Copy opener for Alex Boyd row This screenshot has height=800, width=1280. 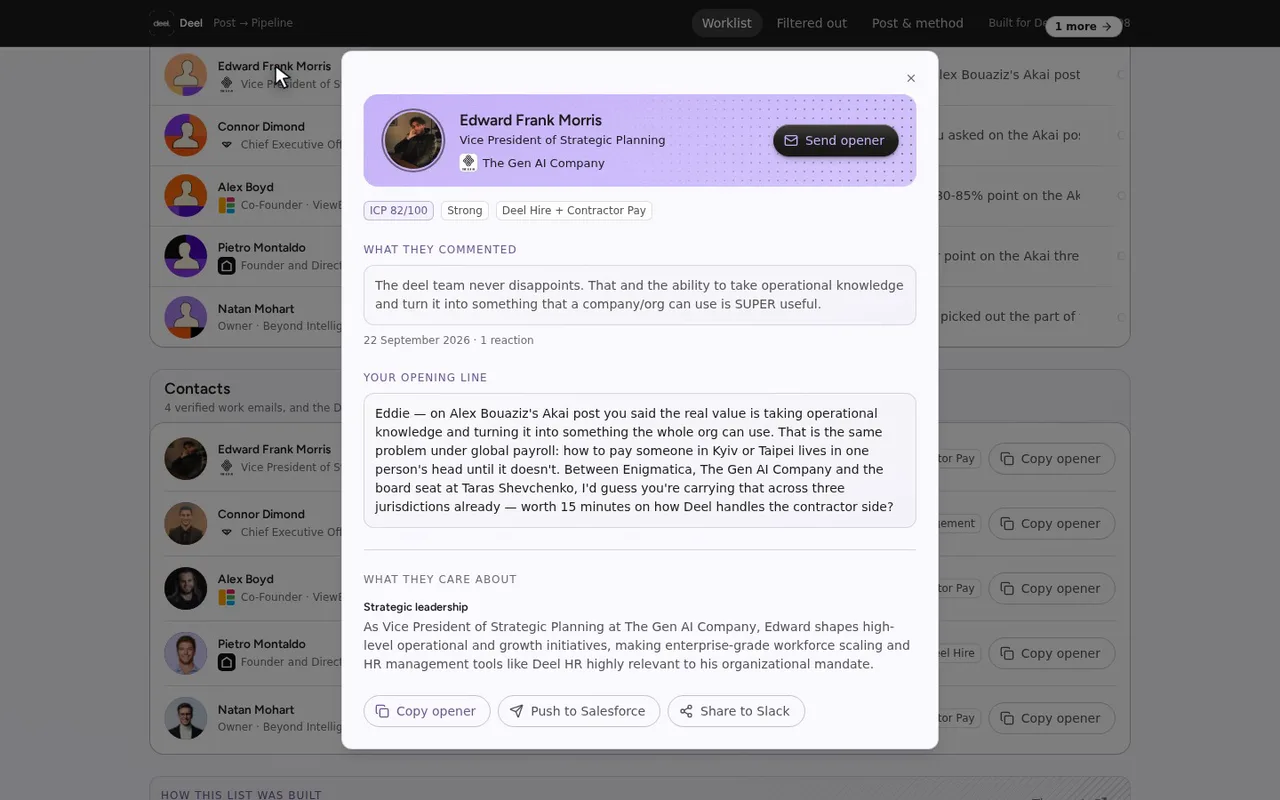click(1051, 588)
